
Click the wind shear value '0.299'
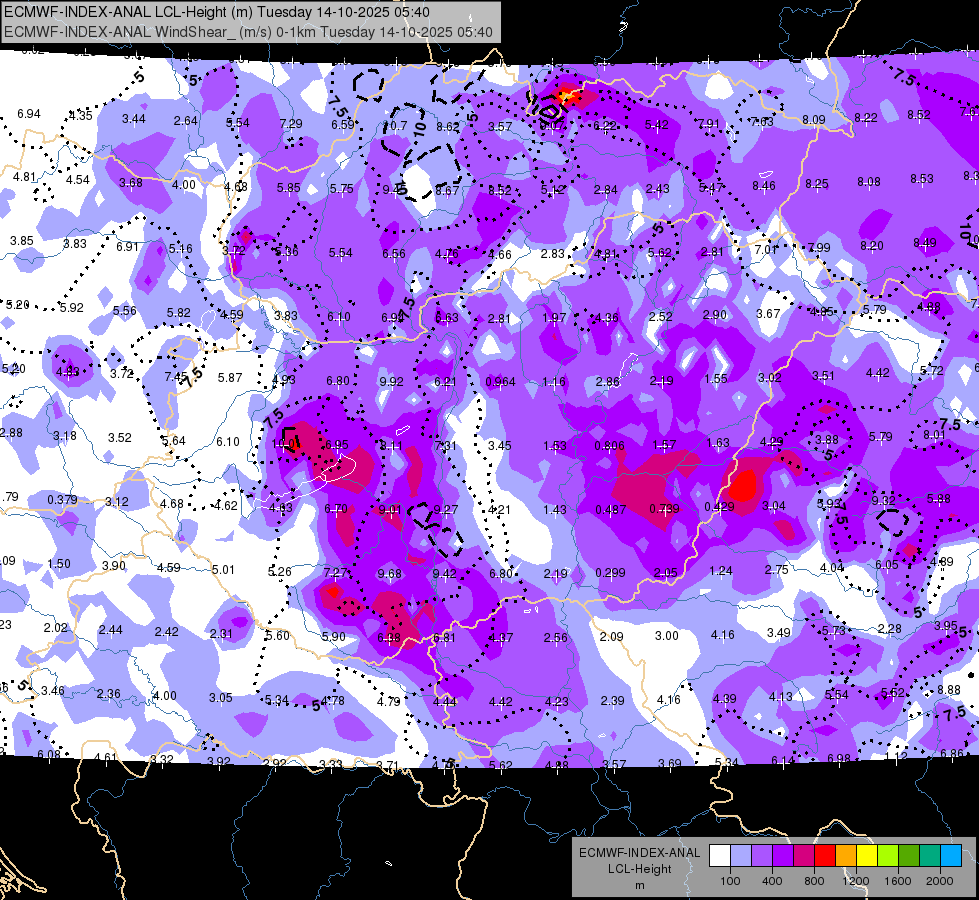click(x=611, y=573)
